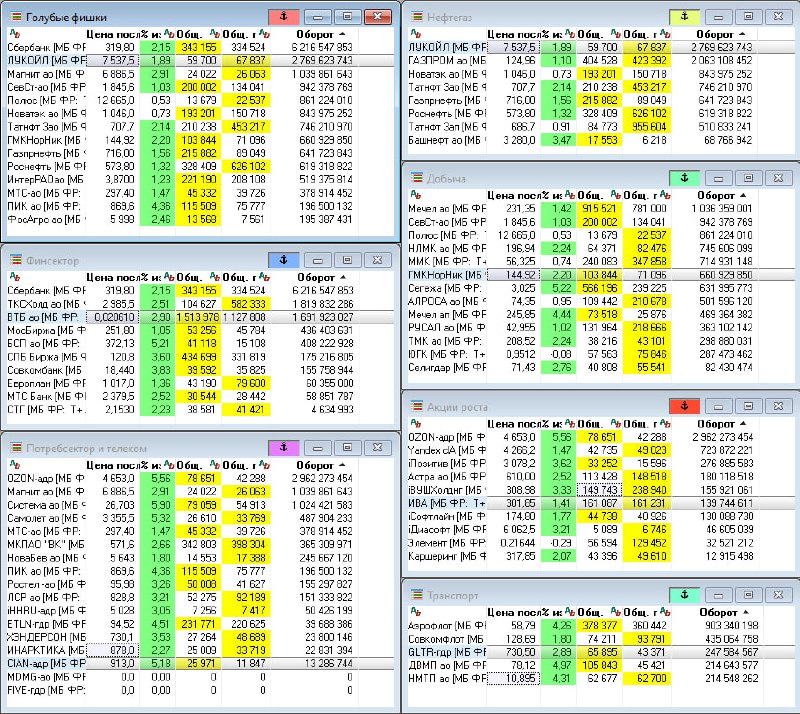
Task: Click the turquoise anchor button in Транспорт
Action: 685,595
